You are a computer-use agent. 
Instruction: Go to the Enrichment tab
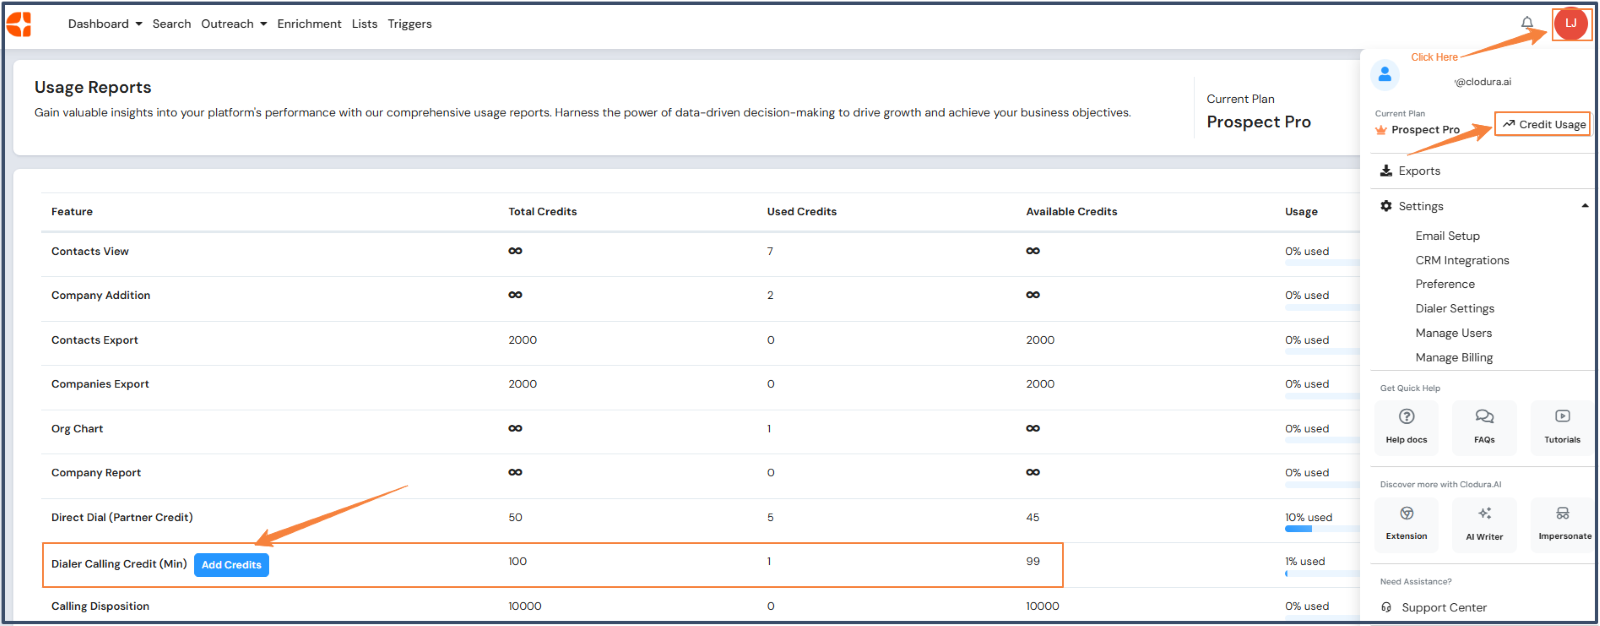[309, 24]
